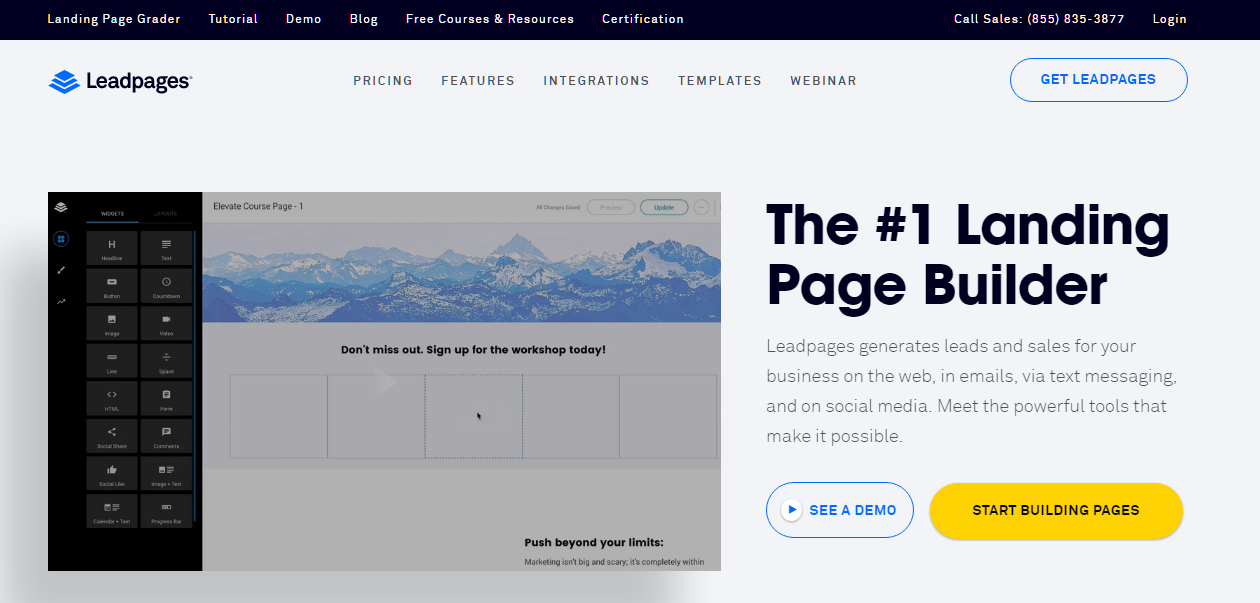The image size is (1260, 603).
Task: Click the mountain banner image in builder
Action: [x=461, y=272]
